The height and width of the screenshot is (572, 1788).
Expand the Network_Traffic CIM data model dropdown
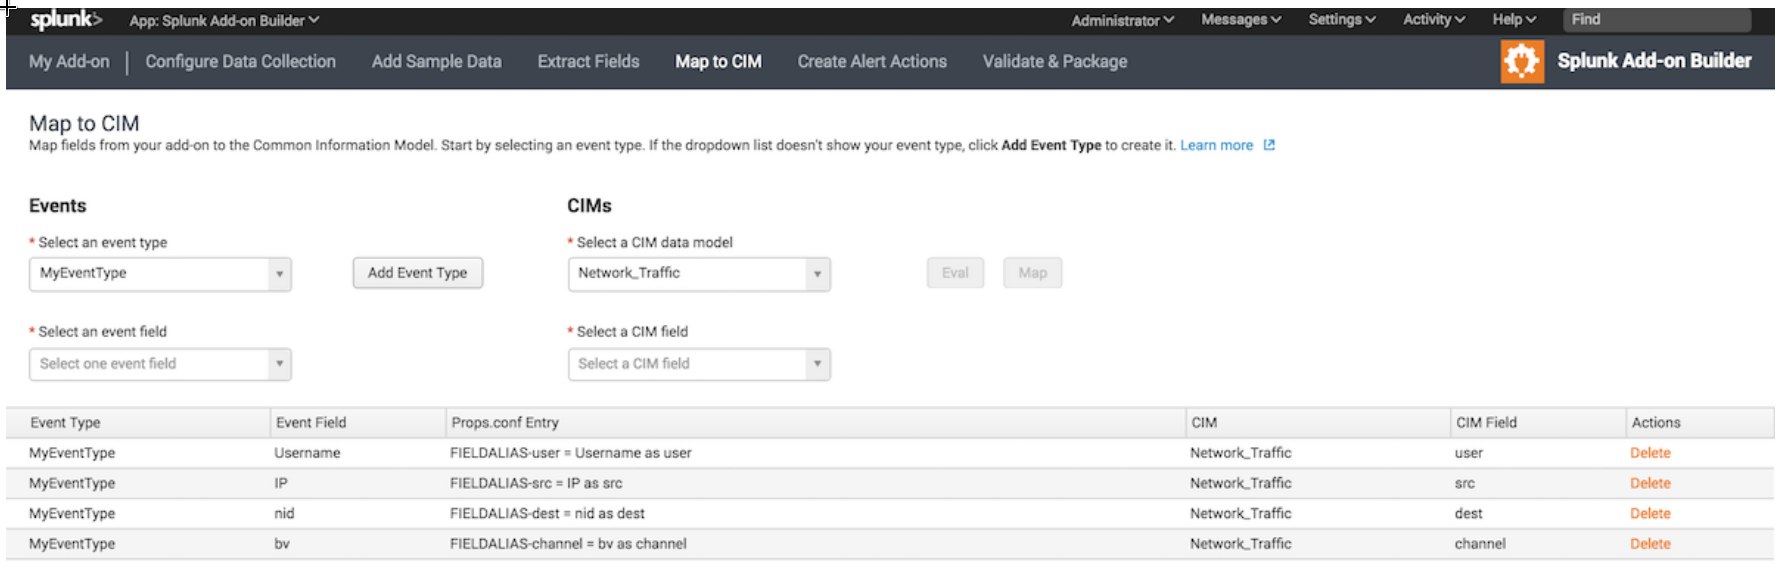pyautogui.click(x=699, y=274)
